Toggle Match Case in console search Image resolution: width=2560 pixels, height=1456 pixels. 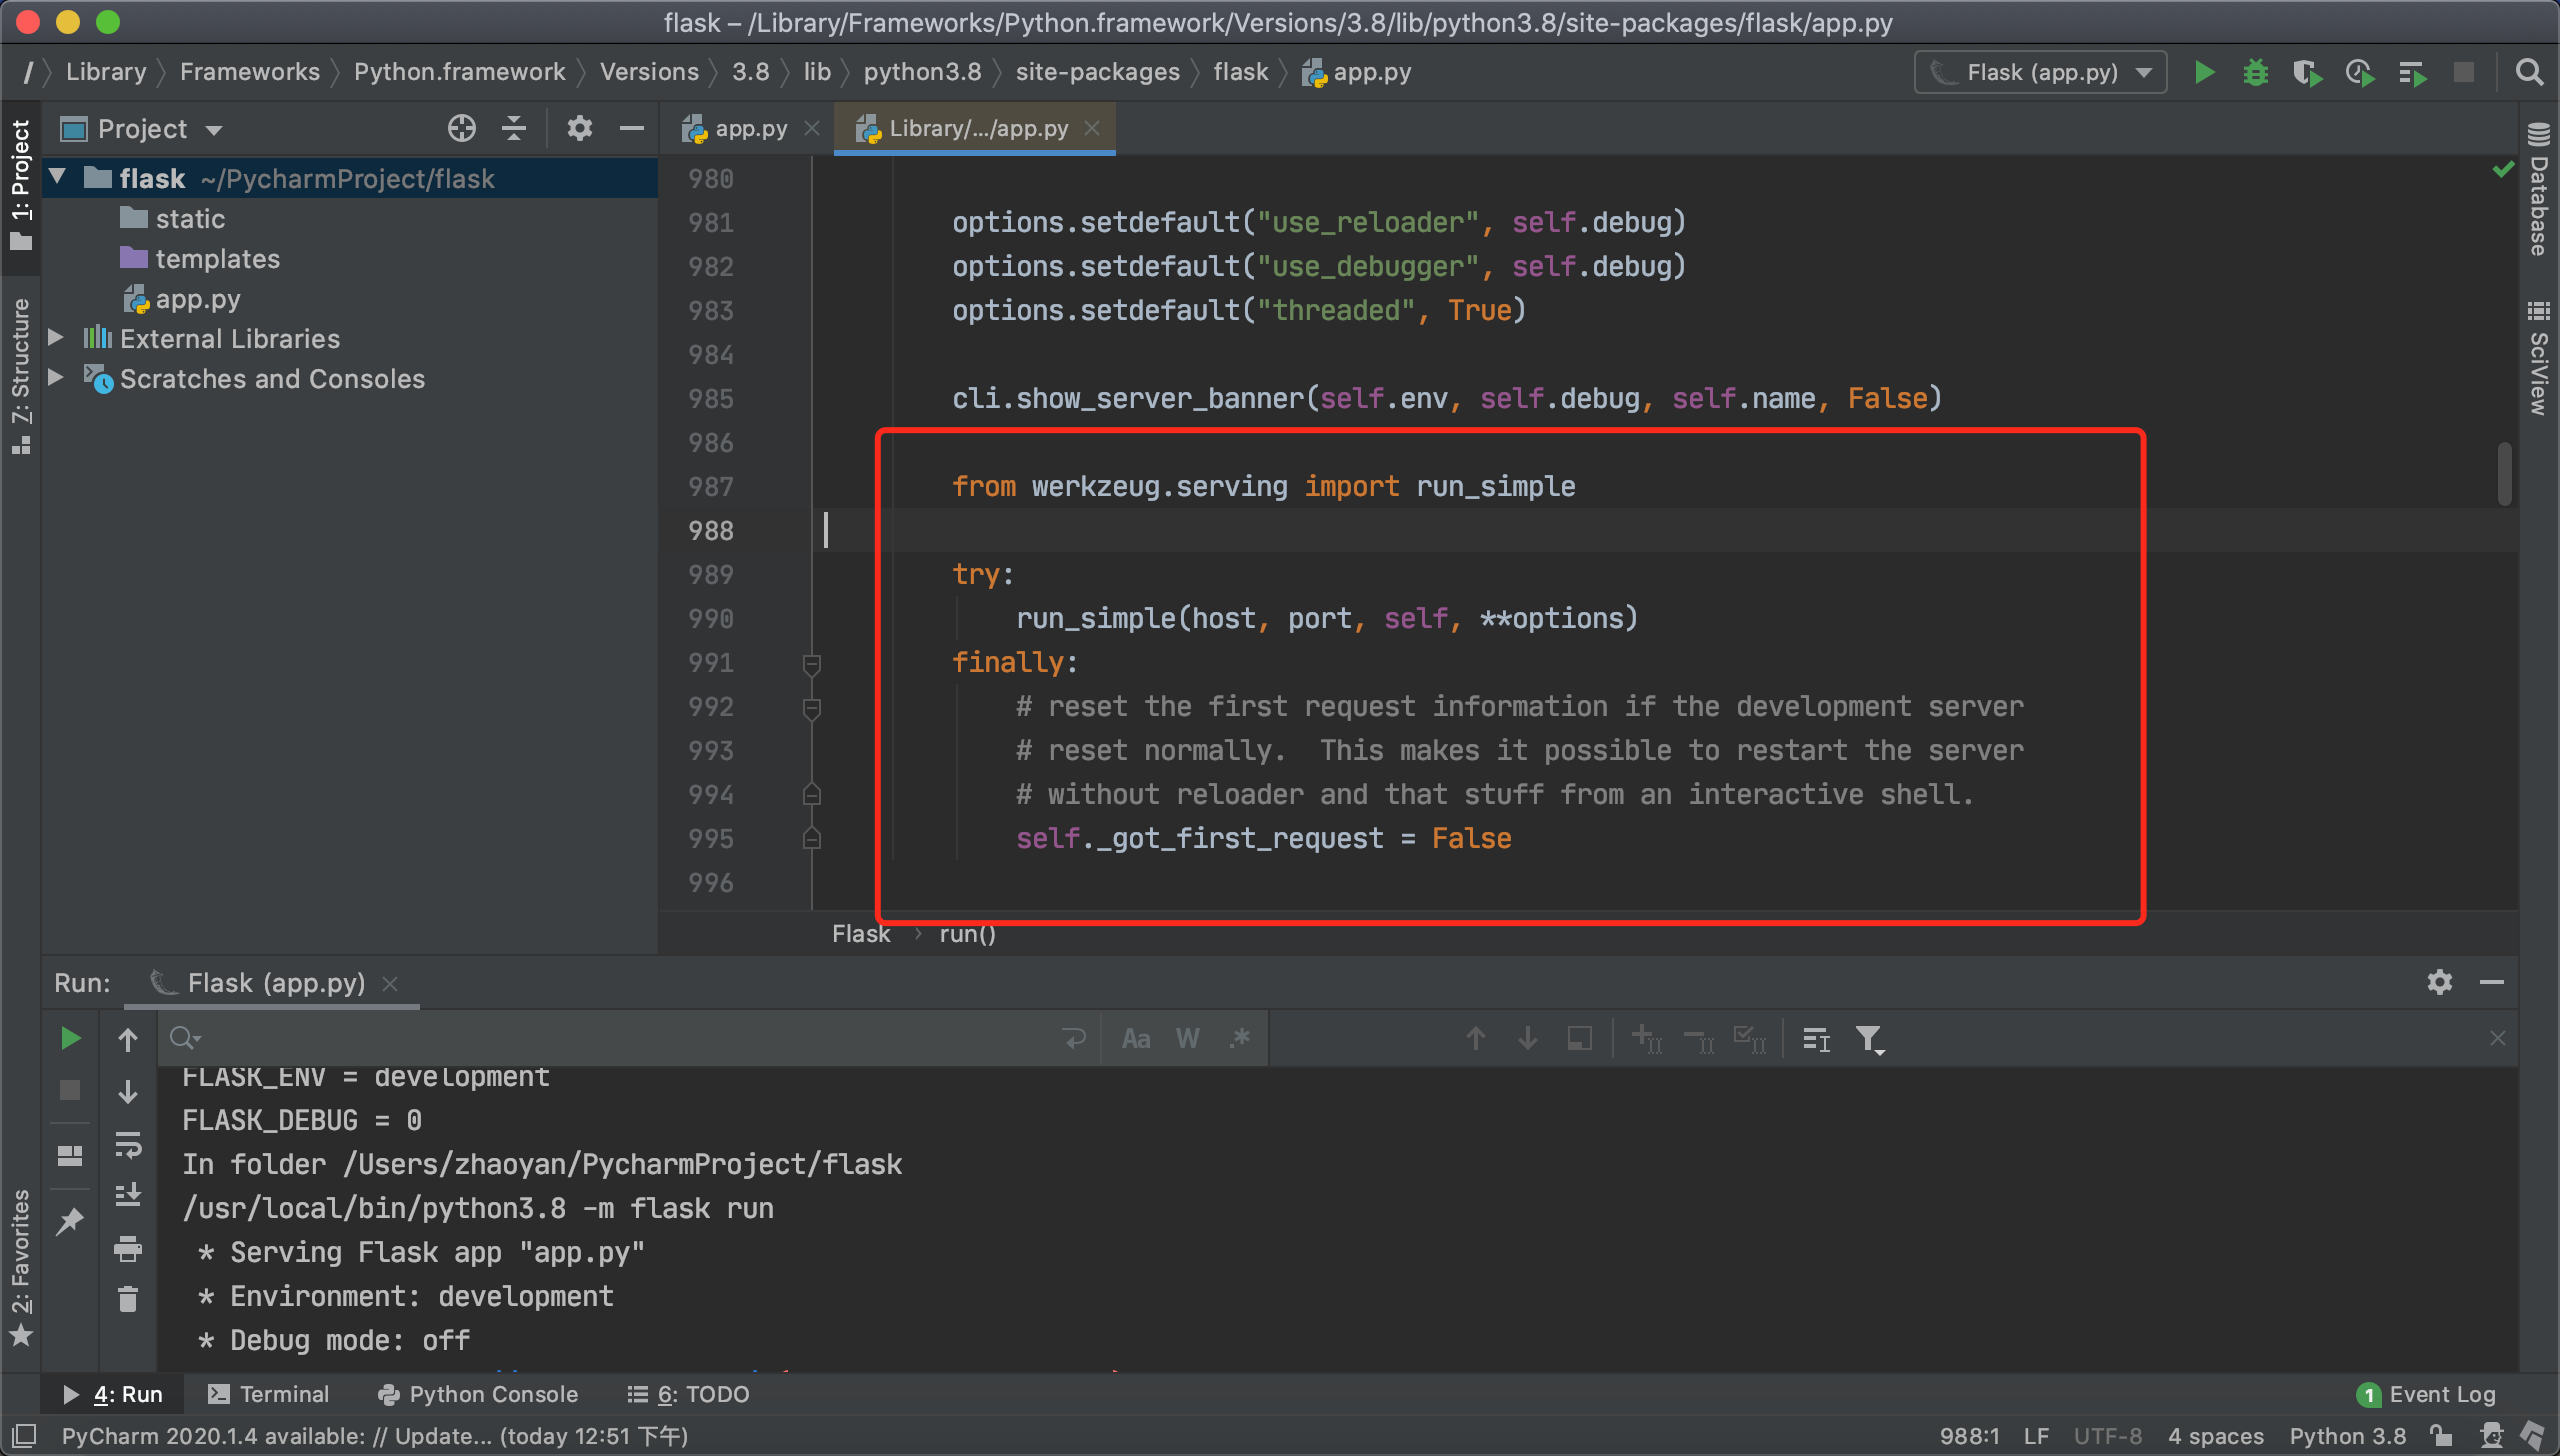(x=1135, y=1039)
